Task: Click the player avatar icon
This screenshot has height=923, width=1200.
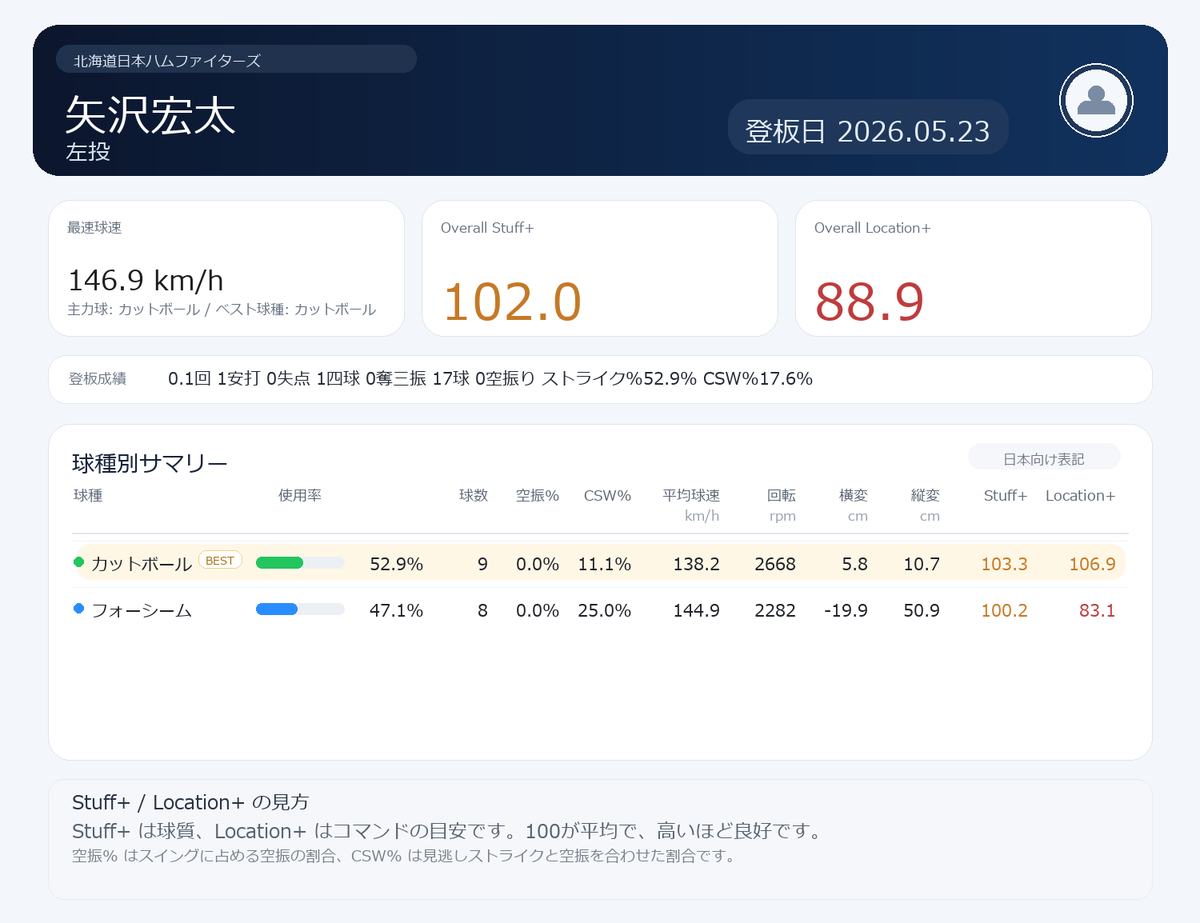Action: tap(1096, 100)
